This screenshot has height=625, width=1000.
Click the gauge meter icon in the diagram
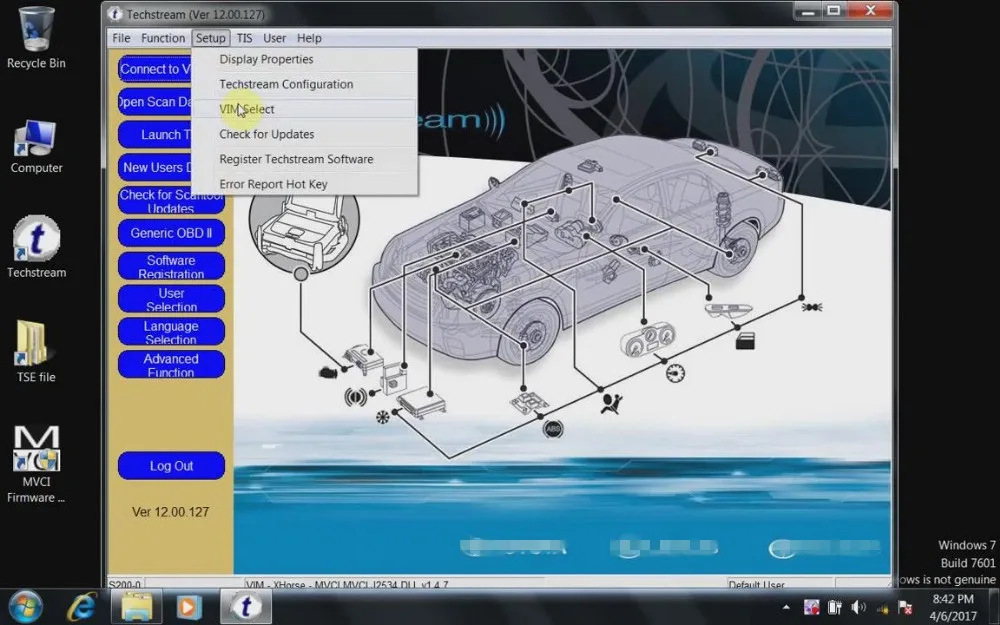(675, 373)
